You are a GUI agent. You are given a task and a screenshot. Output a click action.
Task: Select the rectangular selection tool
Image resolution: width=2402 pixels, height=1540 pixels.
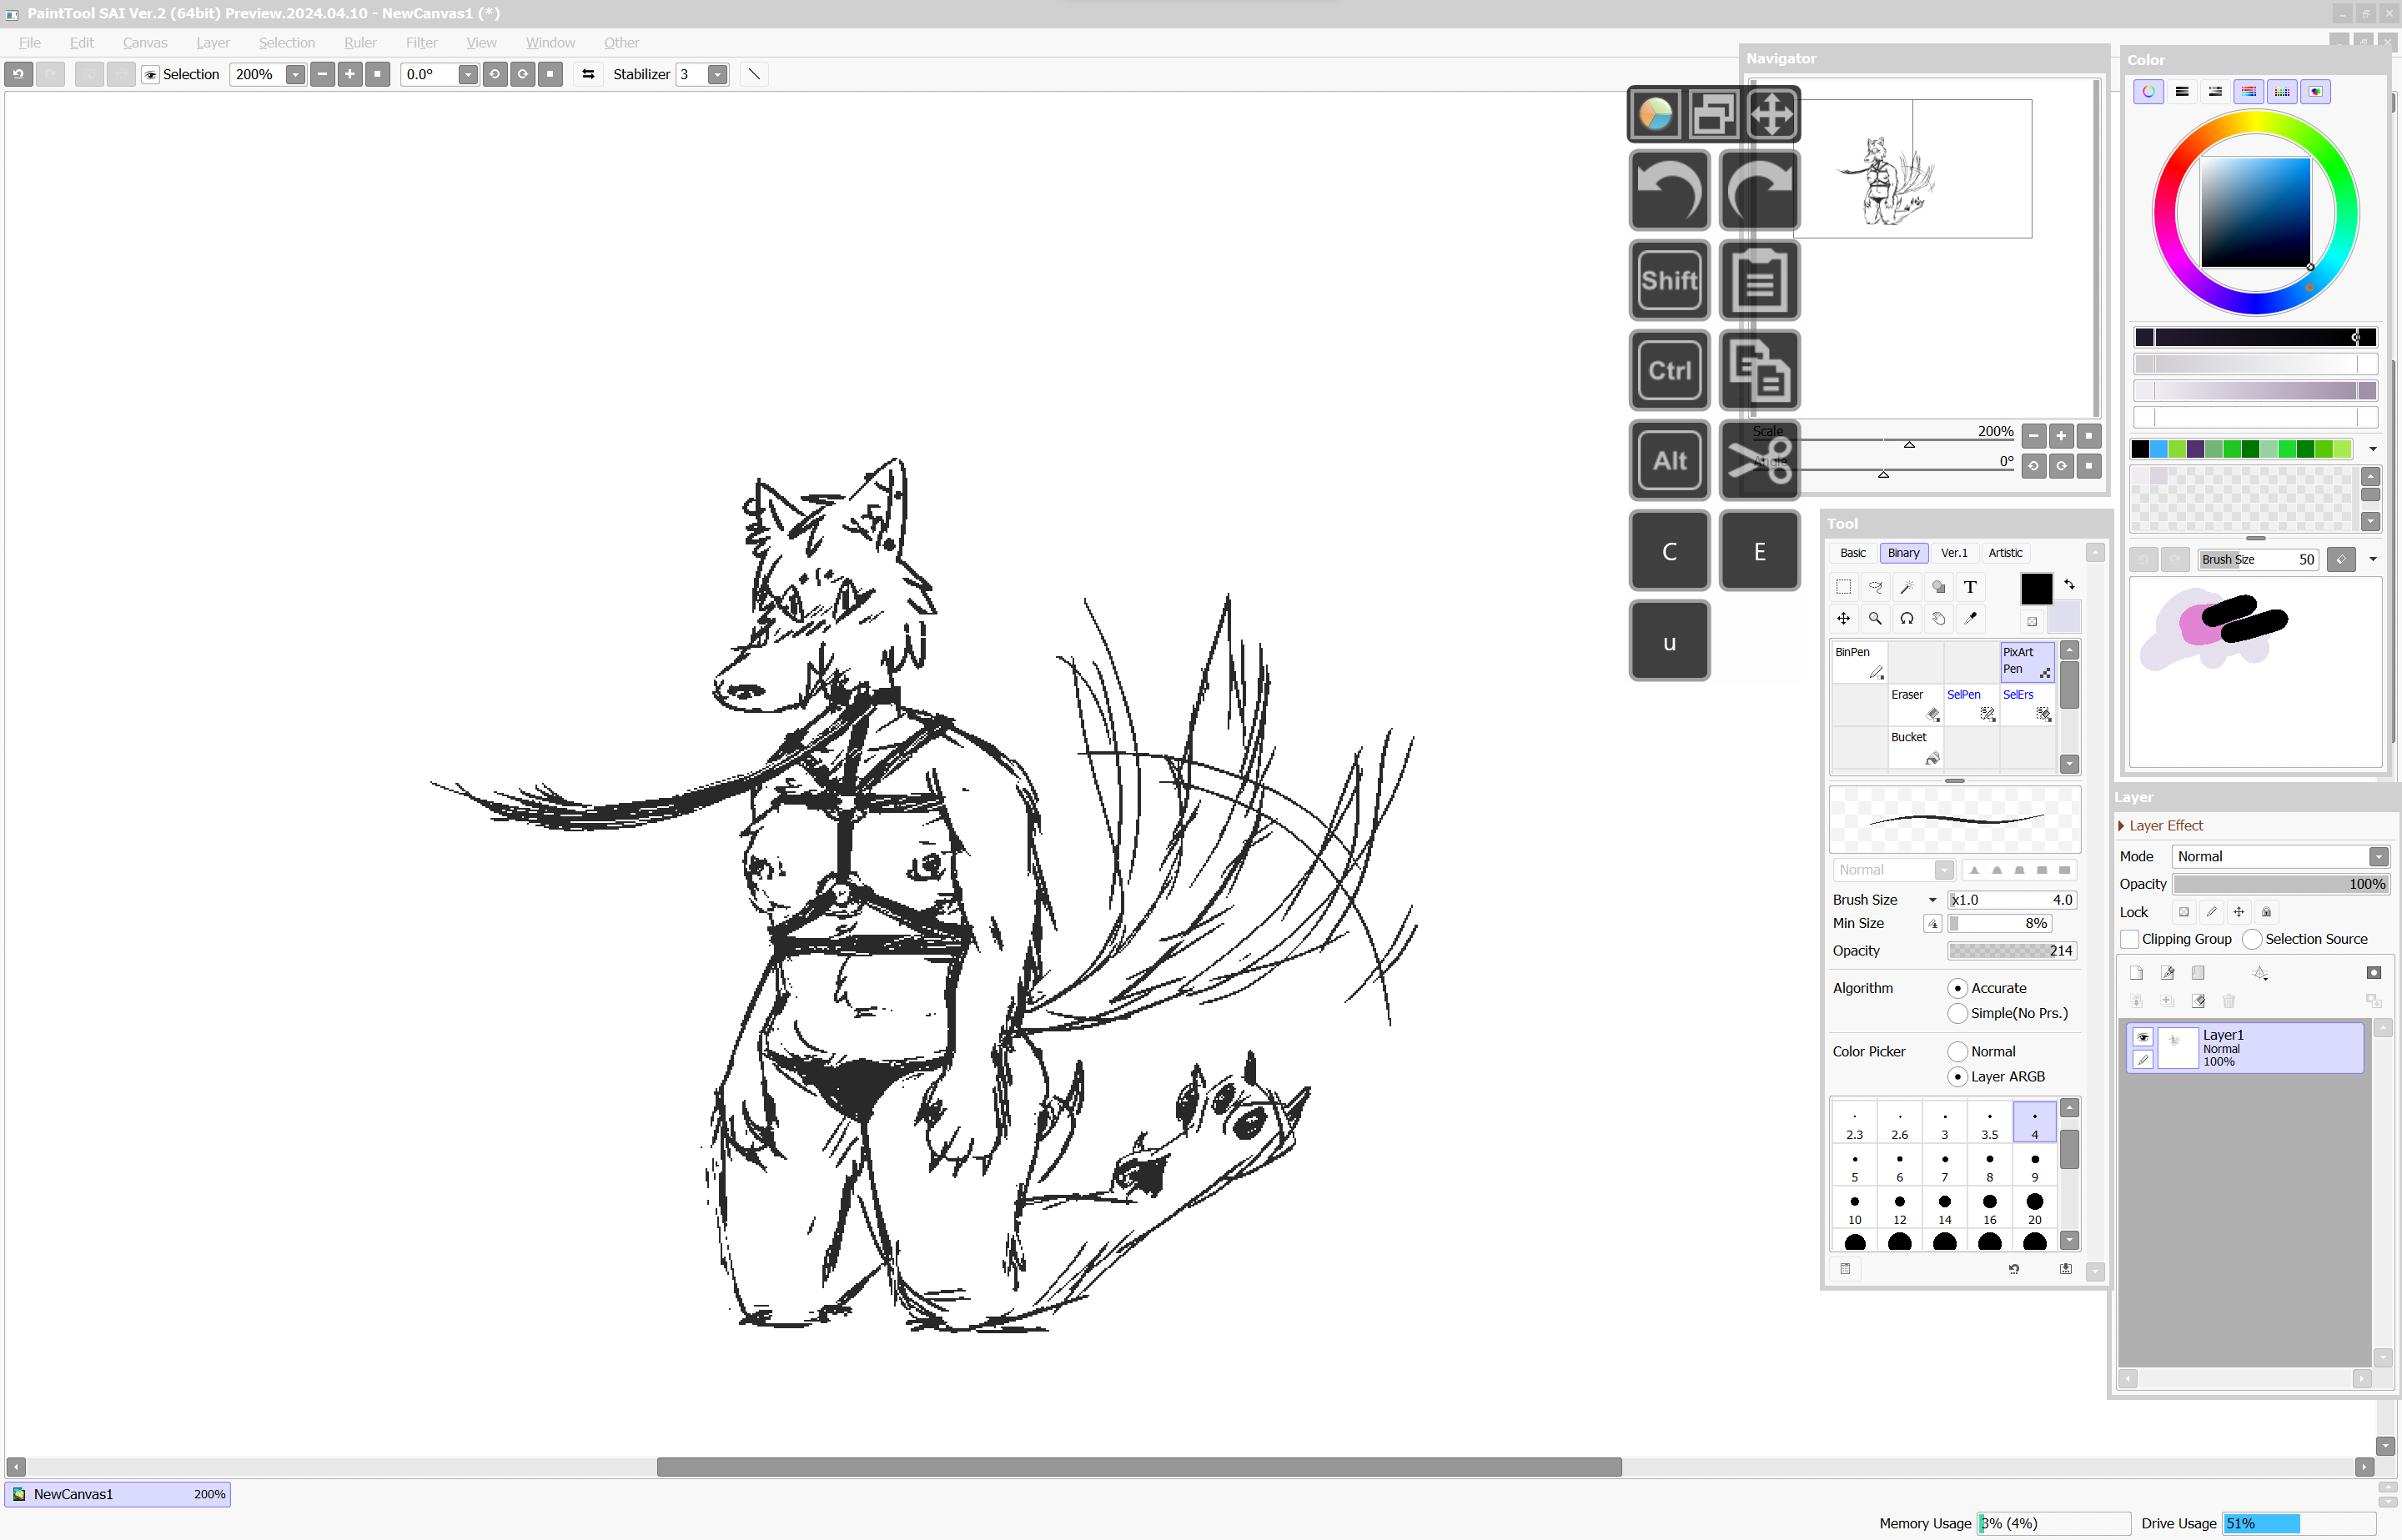(1843, 587)
